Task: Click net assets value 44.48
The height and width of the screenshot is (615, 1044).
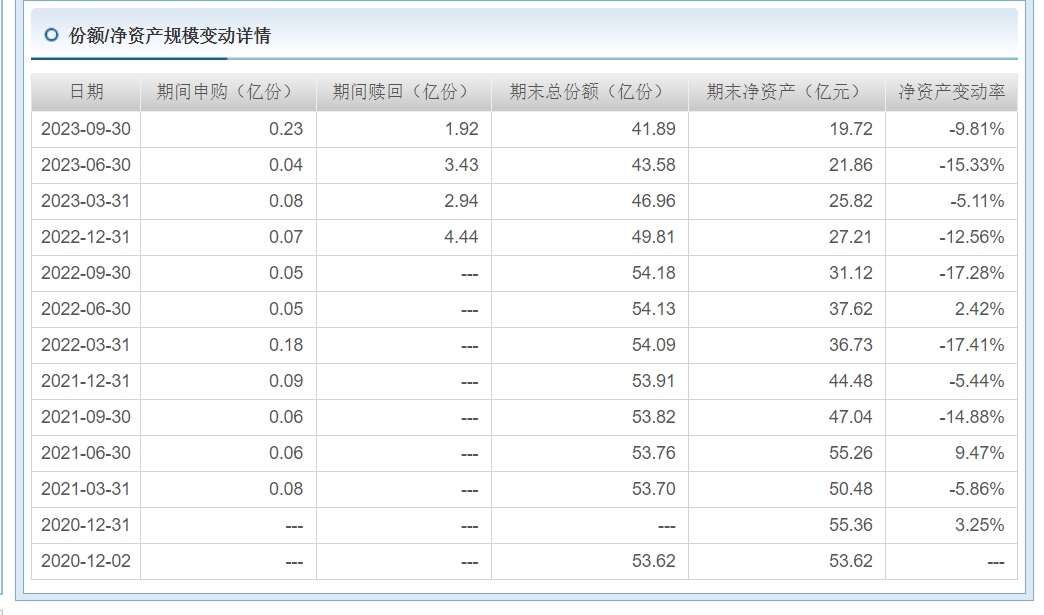Action: [851, 381]
